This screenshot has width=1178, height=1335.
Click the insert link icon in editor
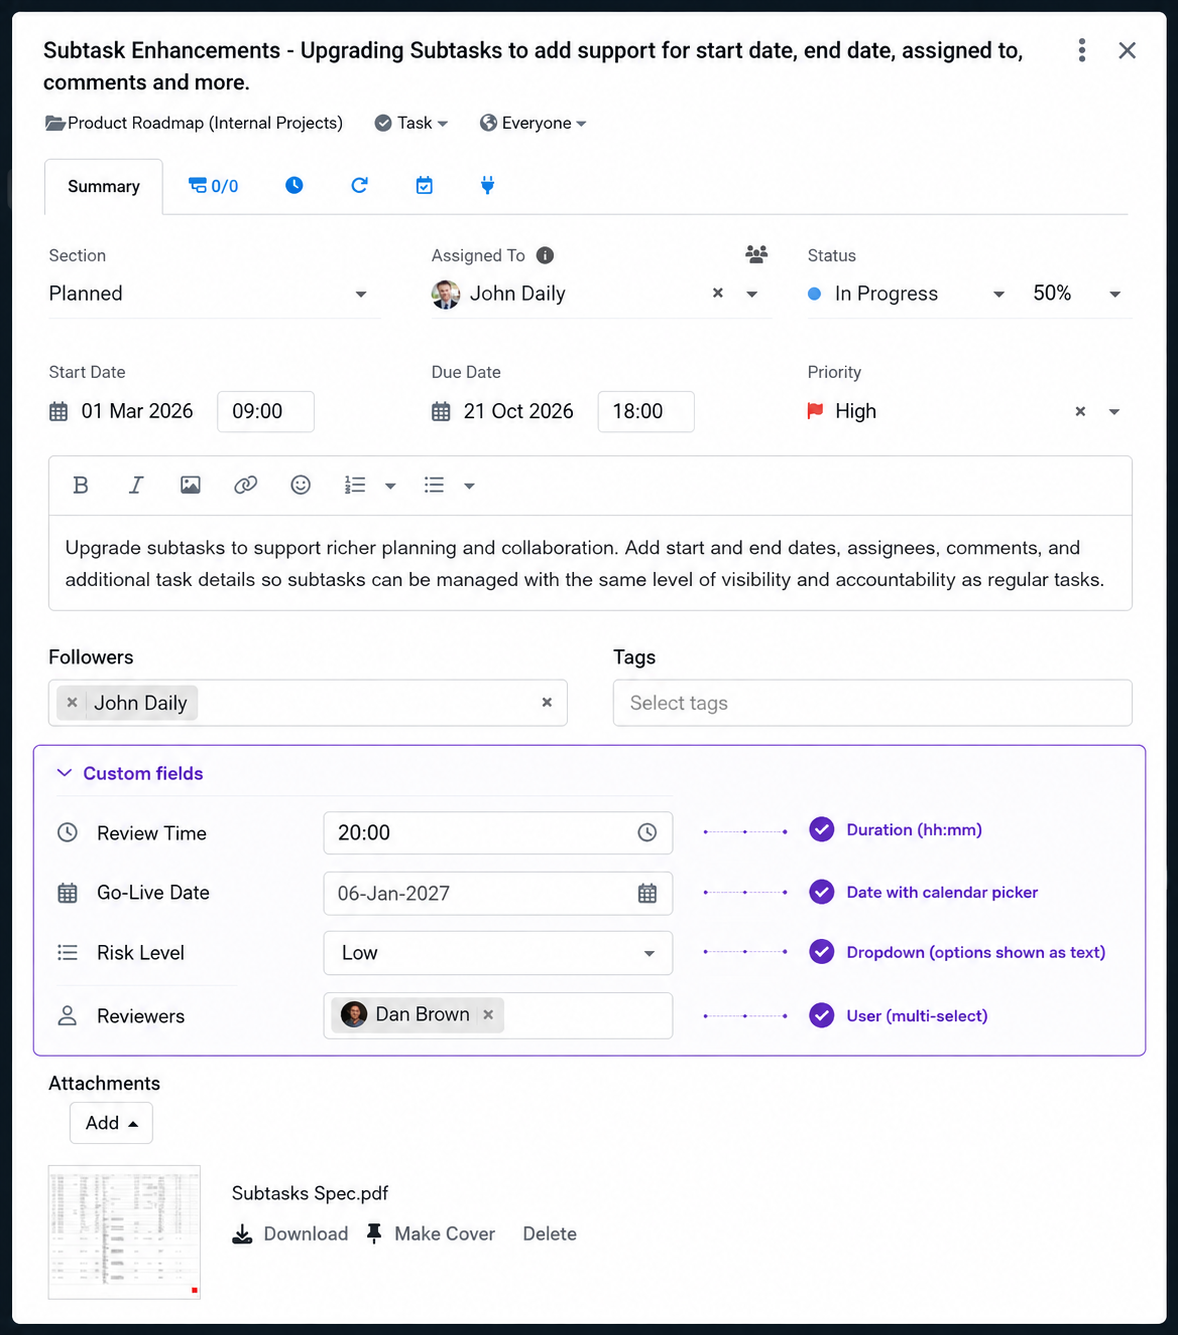[245, 485]
